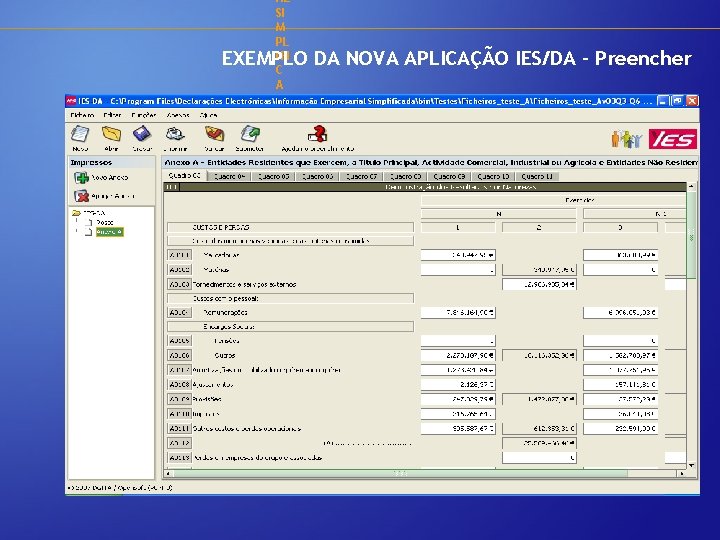Click the Impressos panel header
Image resolution: width=720 pixels, height=540 pixels.
[x=112, y=162]
